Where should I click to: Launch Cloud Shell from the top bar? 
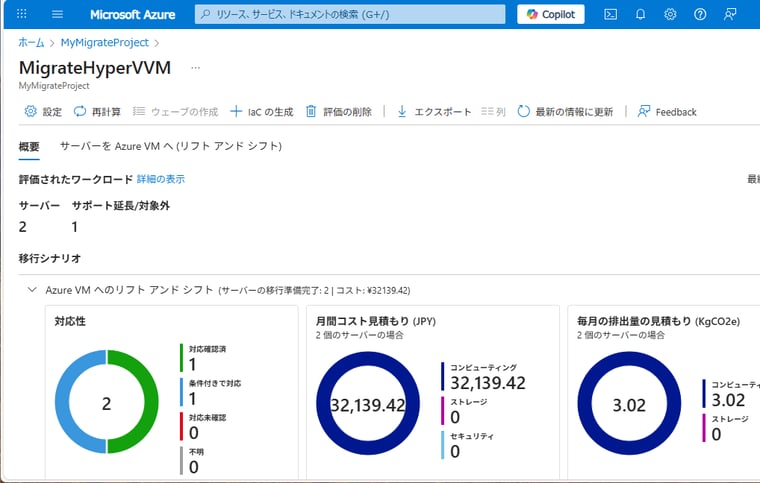[x=610, y=15]
